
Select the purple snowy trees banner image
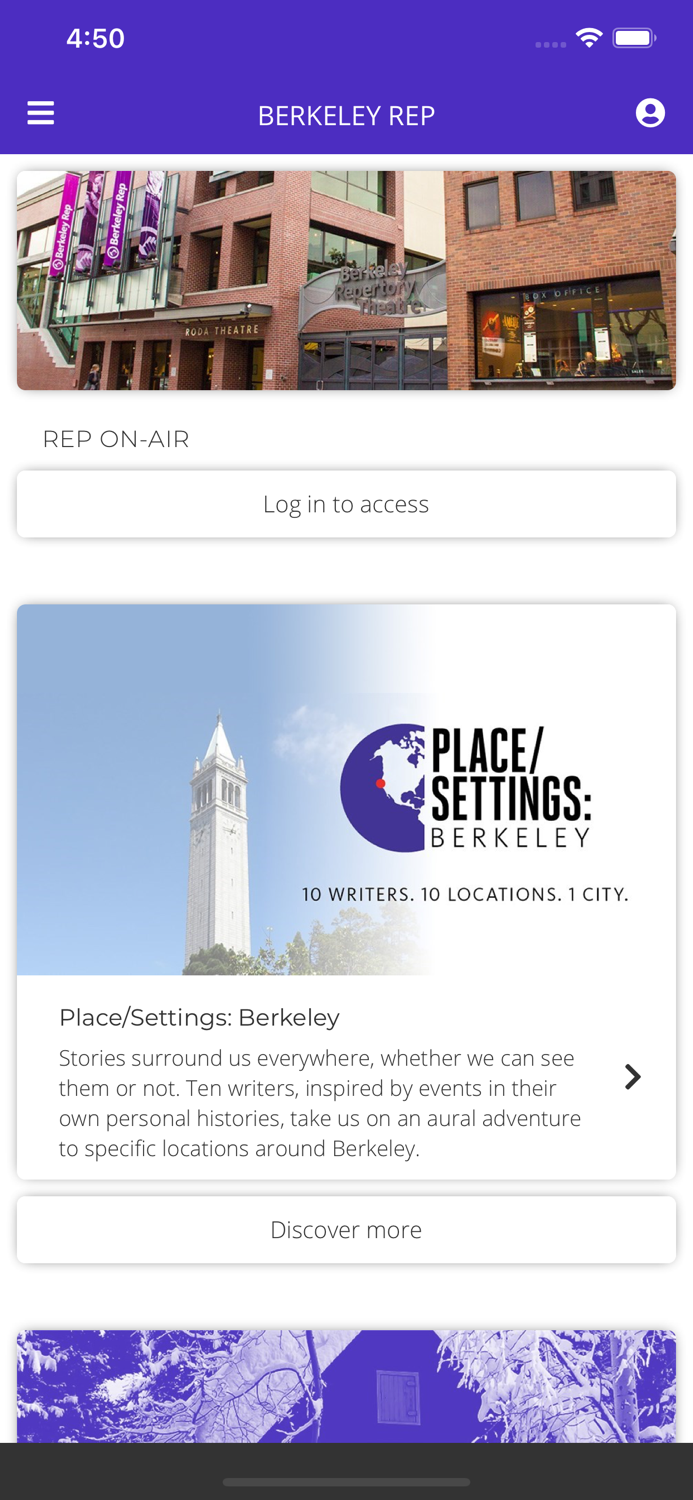click(346, 1385)
